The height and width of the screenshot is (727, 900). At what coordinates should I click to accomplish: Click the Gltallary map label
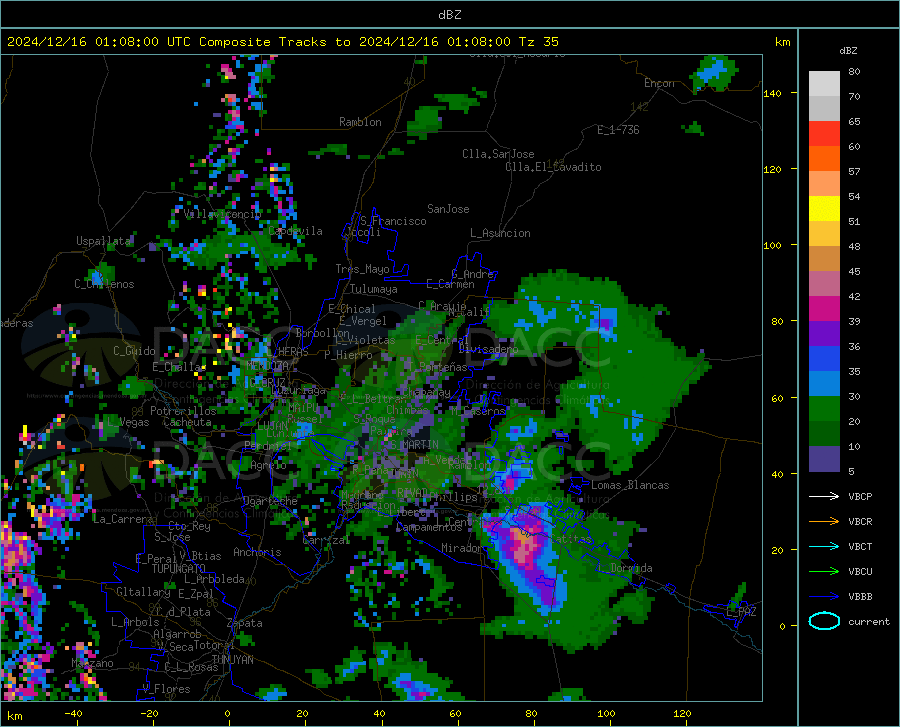click(x=143, y=592)
